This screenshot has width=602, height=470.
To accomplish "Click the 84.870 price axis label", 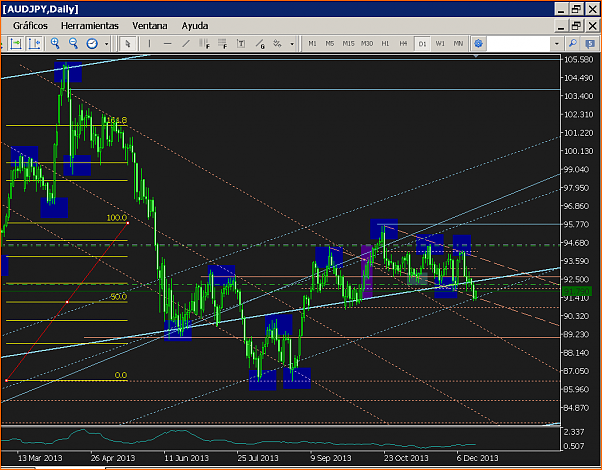I will click(x=576, y=407).
